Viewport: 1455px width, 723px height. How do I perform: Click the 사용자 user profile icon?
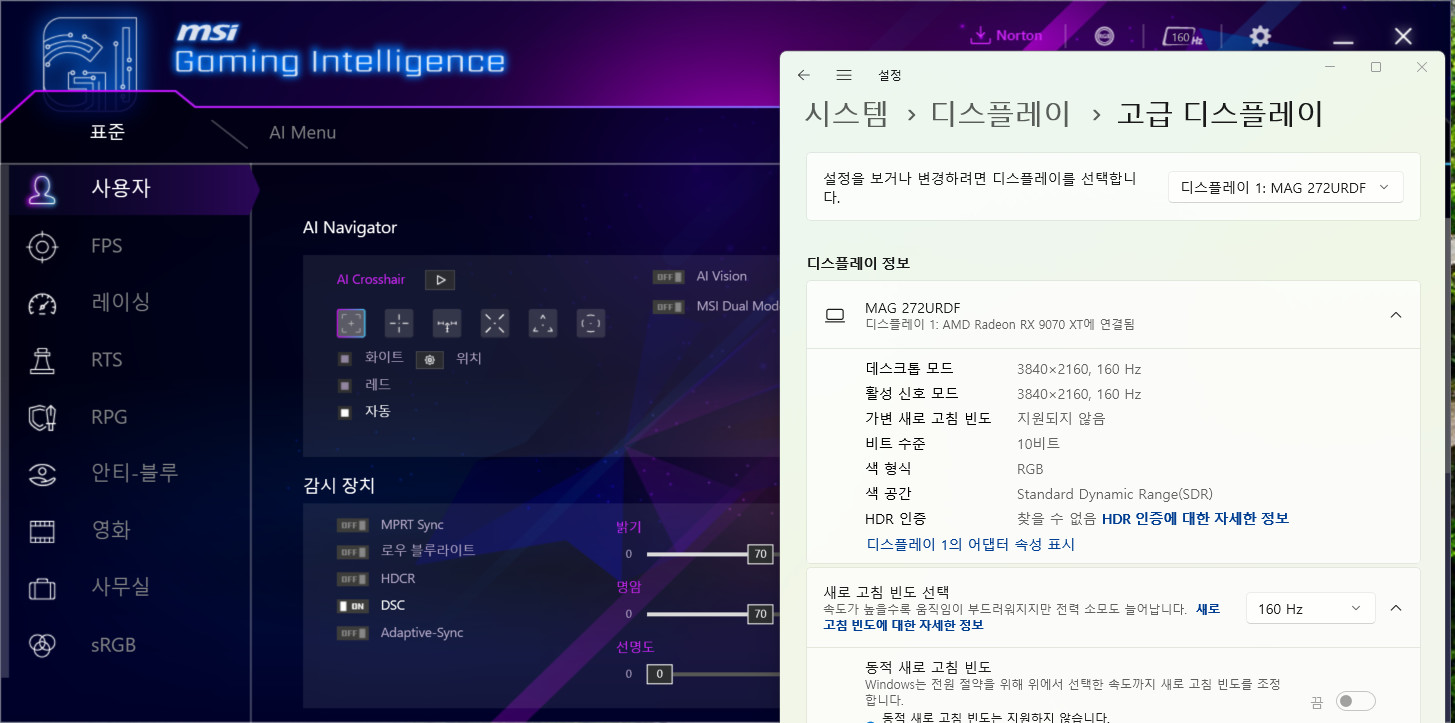pos(42,189)
